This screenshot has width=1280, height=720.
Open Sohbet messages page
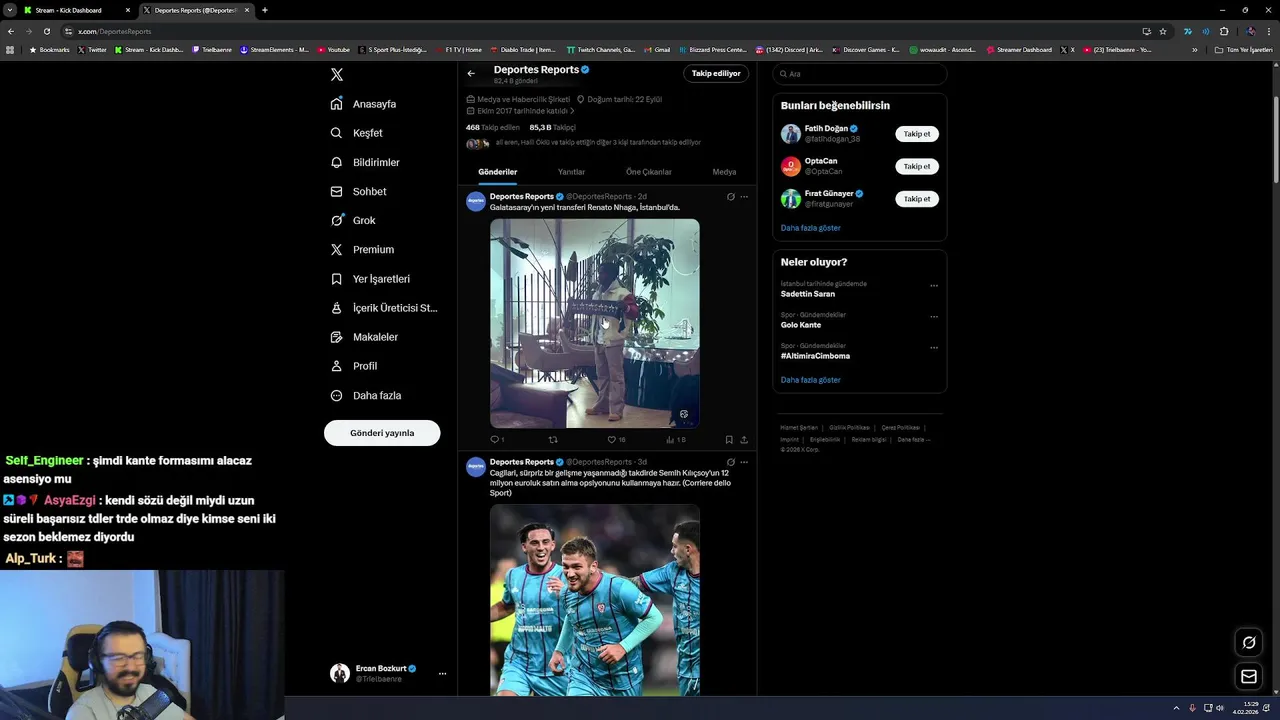point(358,191)
